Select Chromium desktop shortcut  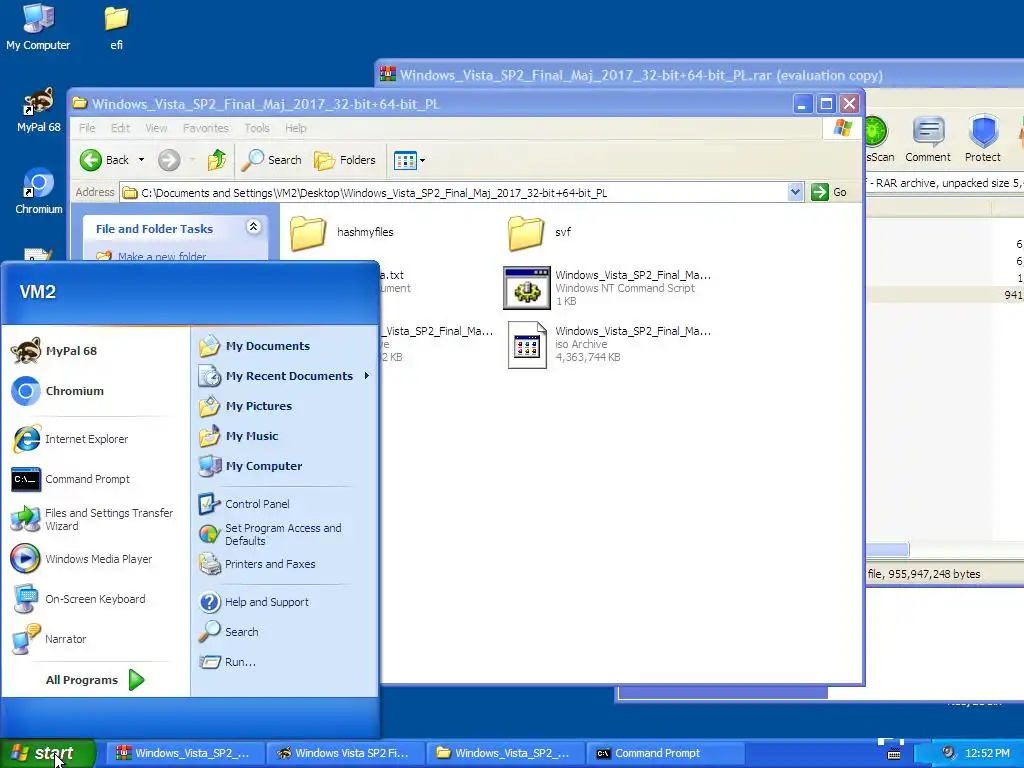click(x=39, y=191)
